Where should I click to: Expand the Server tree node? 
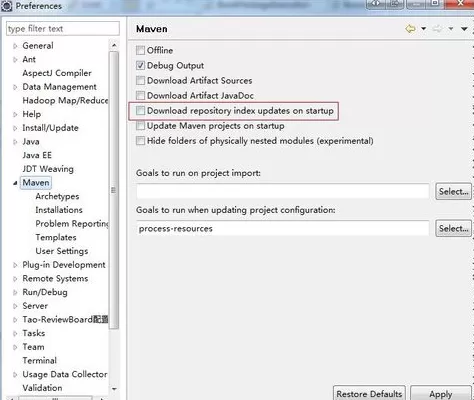(15, 306)
